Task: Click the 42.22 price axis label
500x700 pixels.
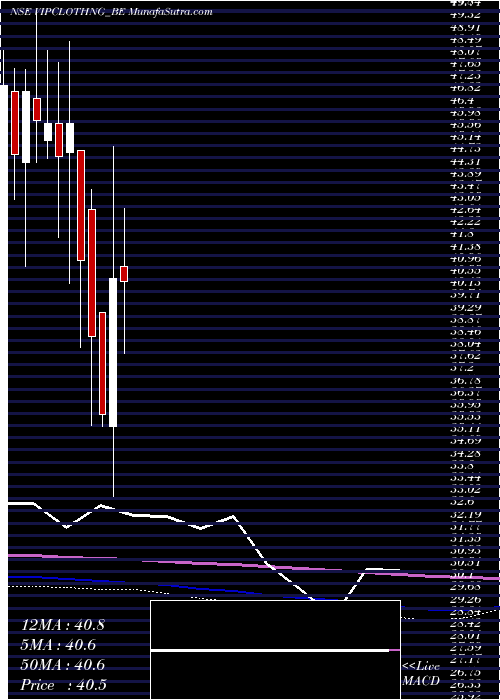Action: (466, 222)
